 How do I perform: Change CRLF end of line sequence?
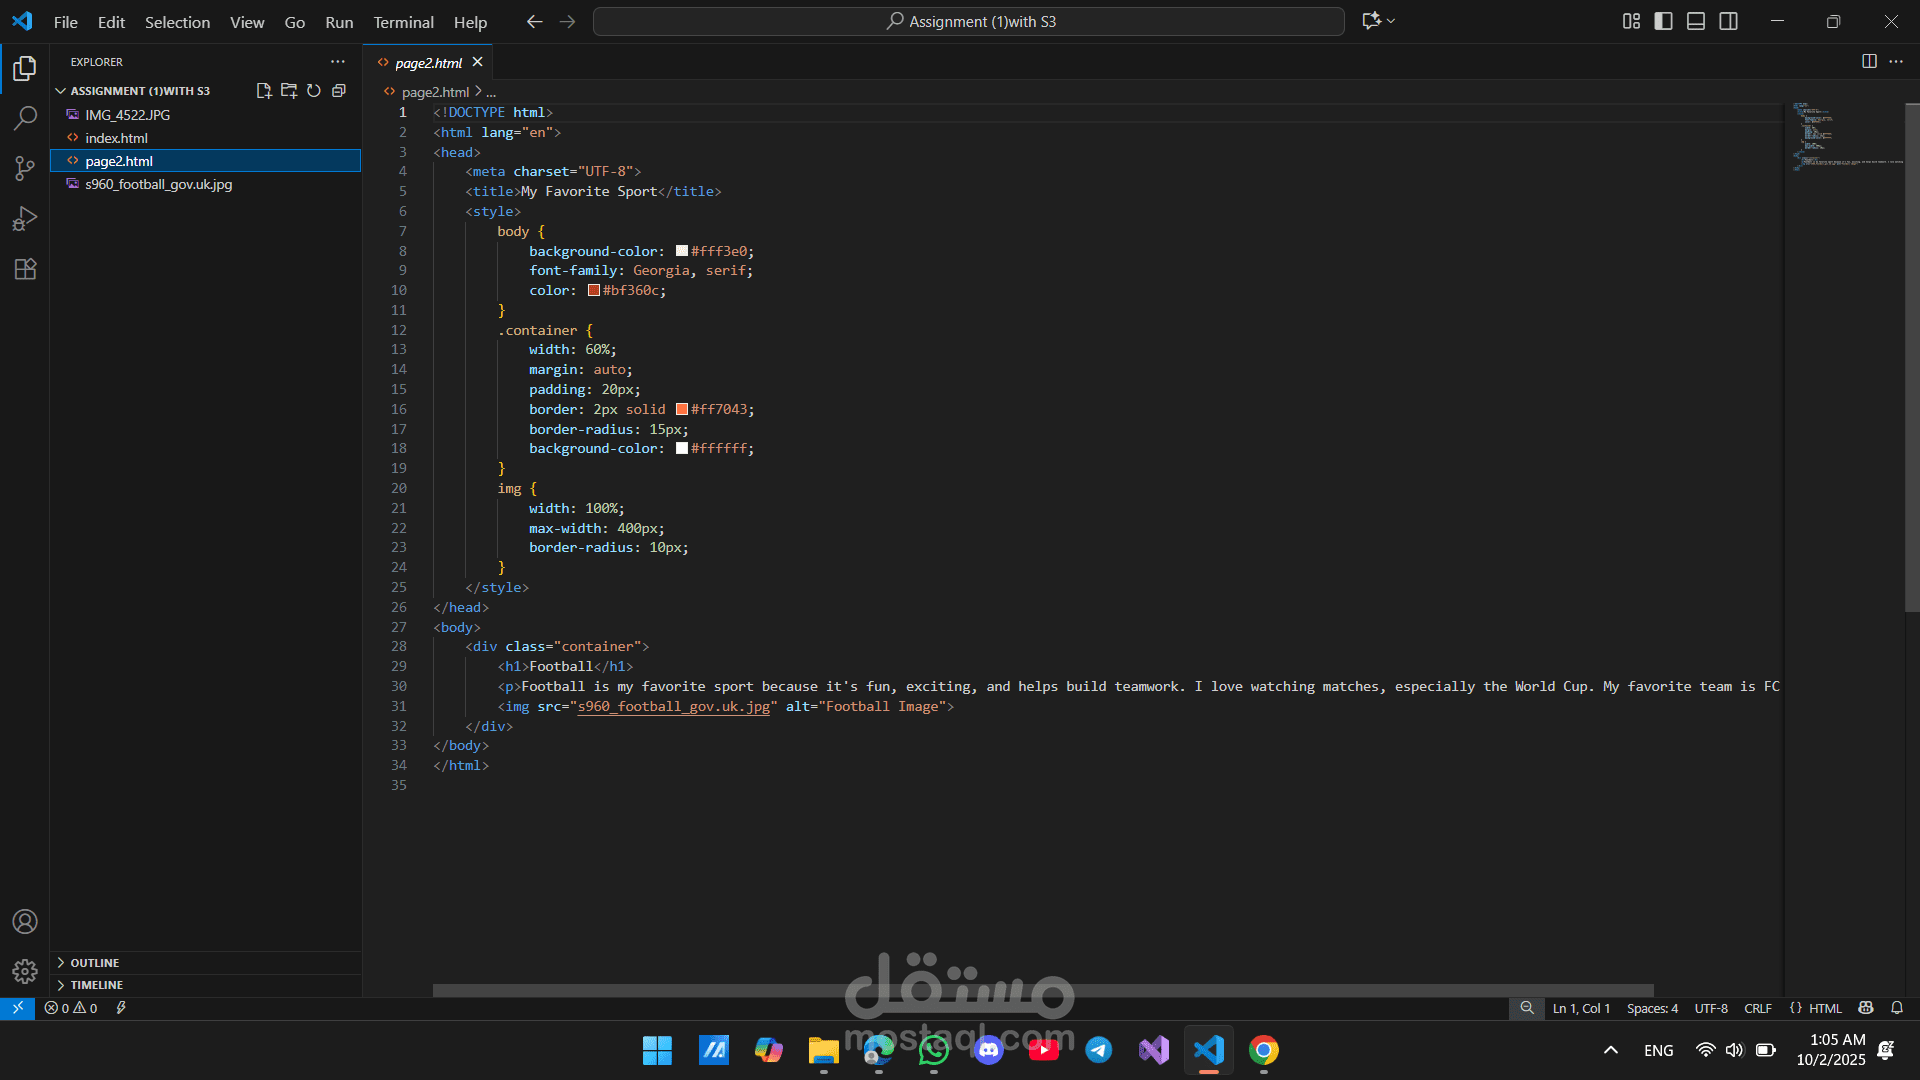(1758, 1008)
